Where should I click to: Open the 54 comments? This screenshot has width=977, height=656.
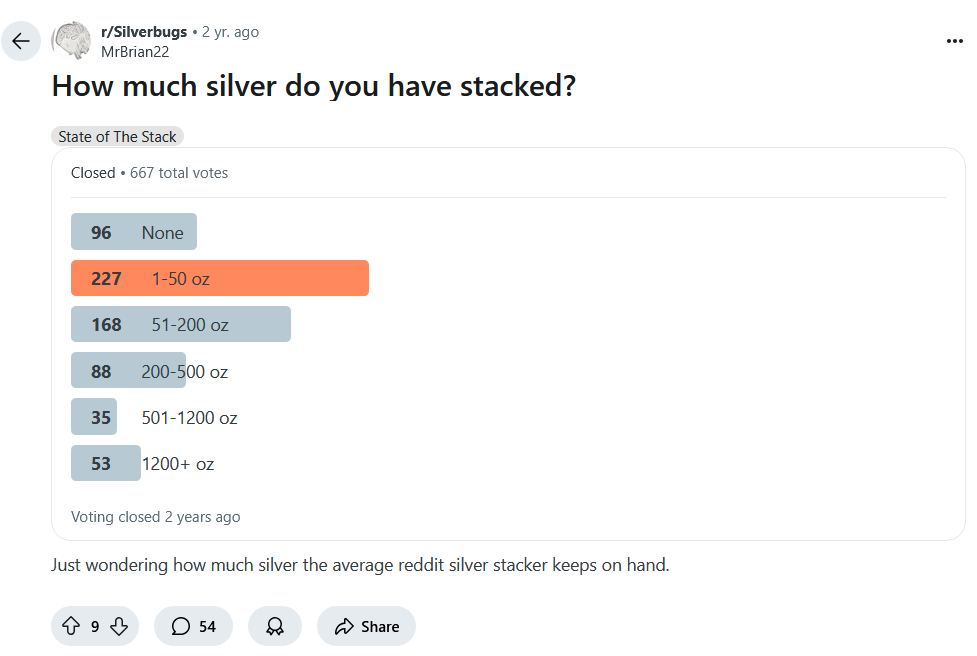[x=194, y=626]
